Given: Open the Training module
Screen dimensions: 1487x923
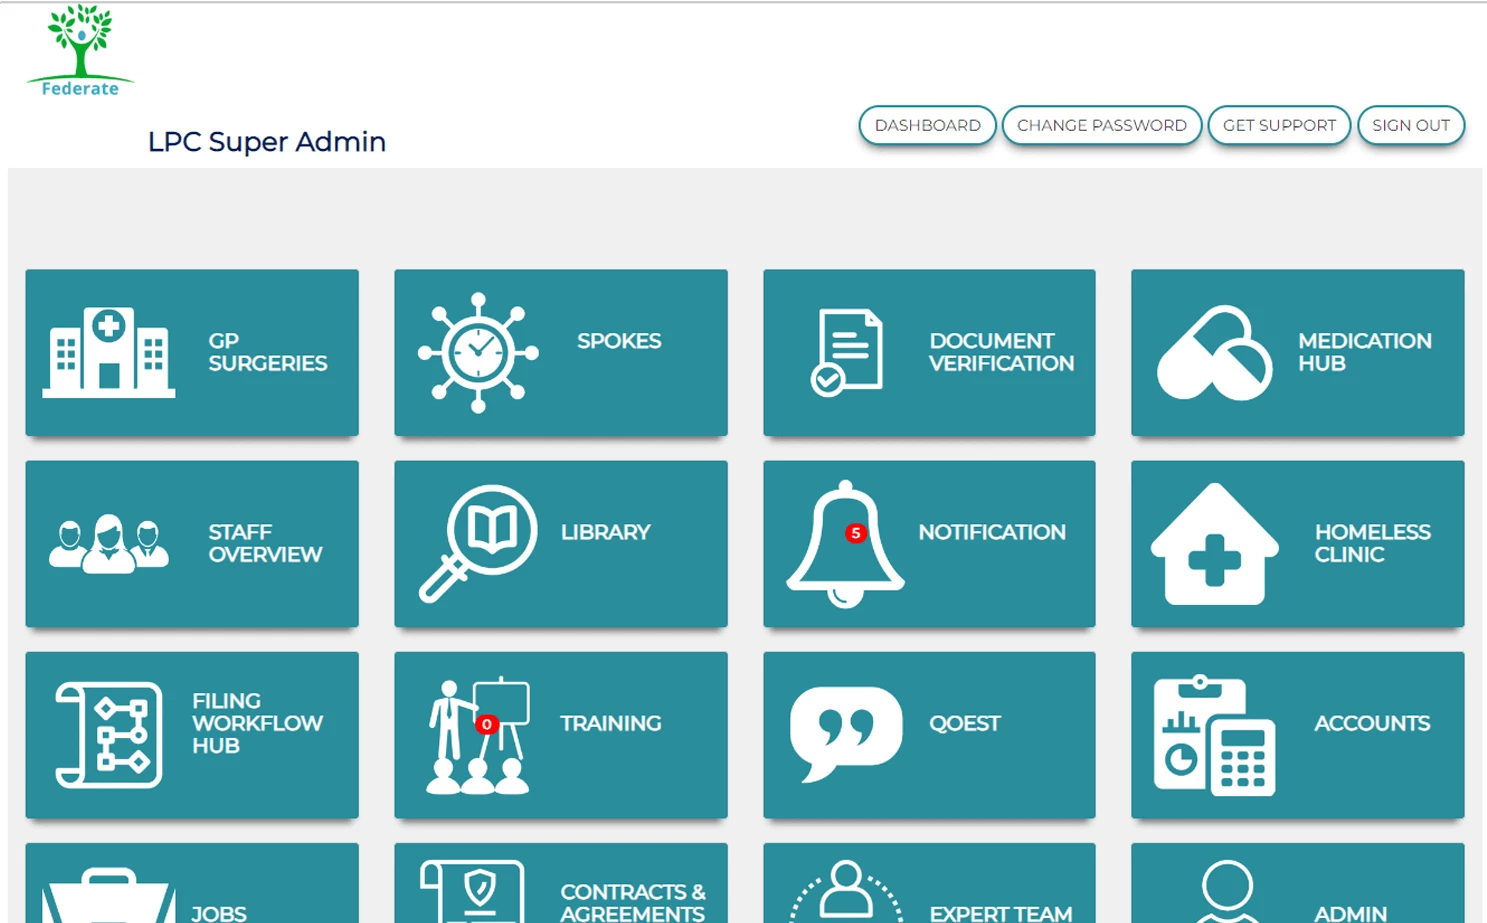Looking at the screenshot, I should [x=560, y=734].
